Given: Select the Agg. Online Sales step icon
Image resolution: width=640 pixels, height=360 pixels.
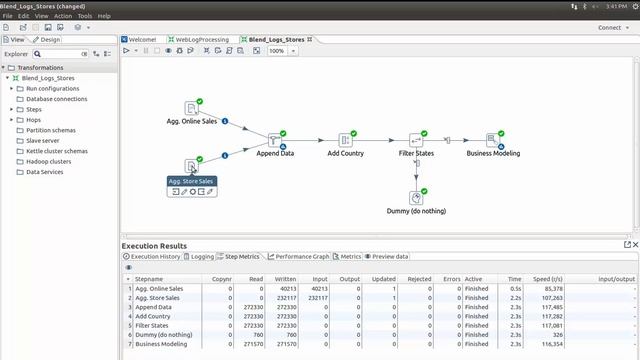Looking at the screenshot, I should coord(191,108).
